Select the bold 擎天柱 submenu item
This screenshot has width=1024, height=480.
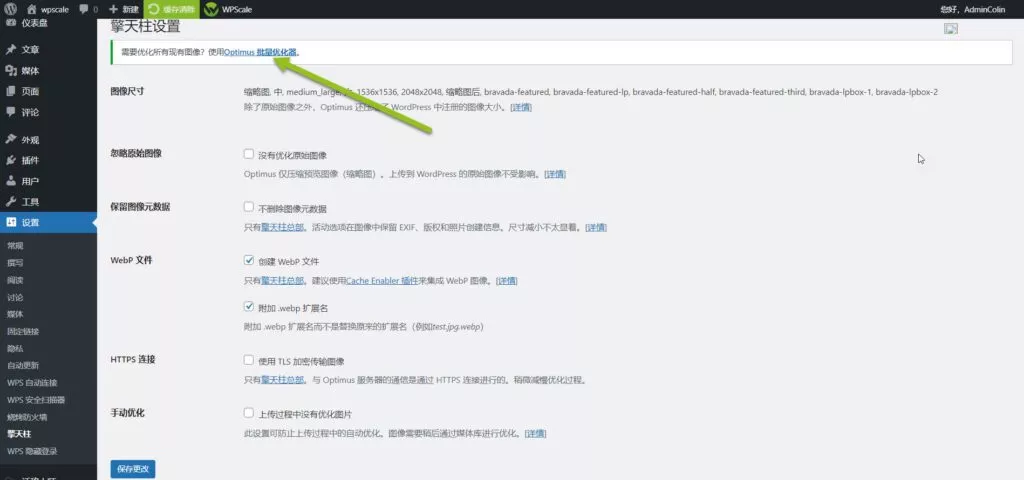click(x=19, y=434)
